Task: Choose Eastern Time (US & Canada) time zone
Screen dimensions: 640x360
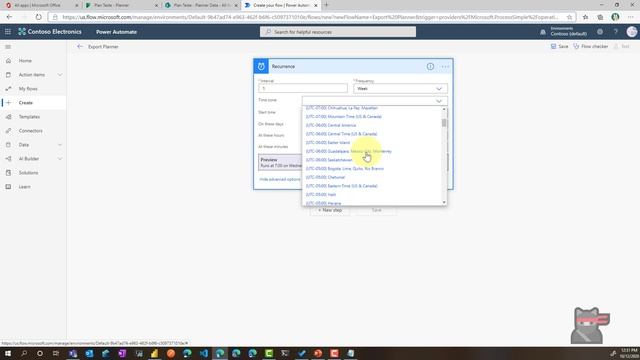Action: coord(342,186)
